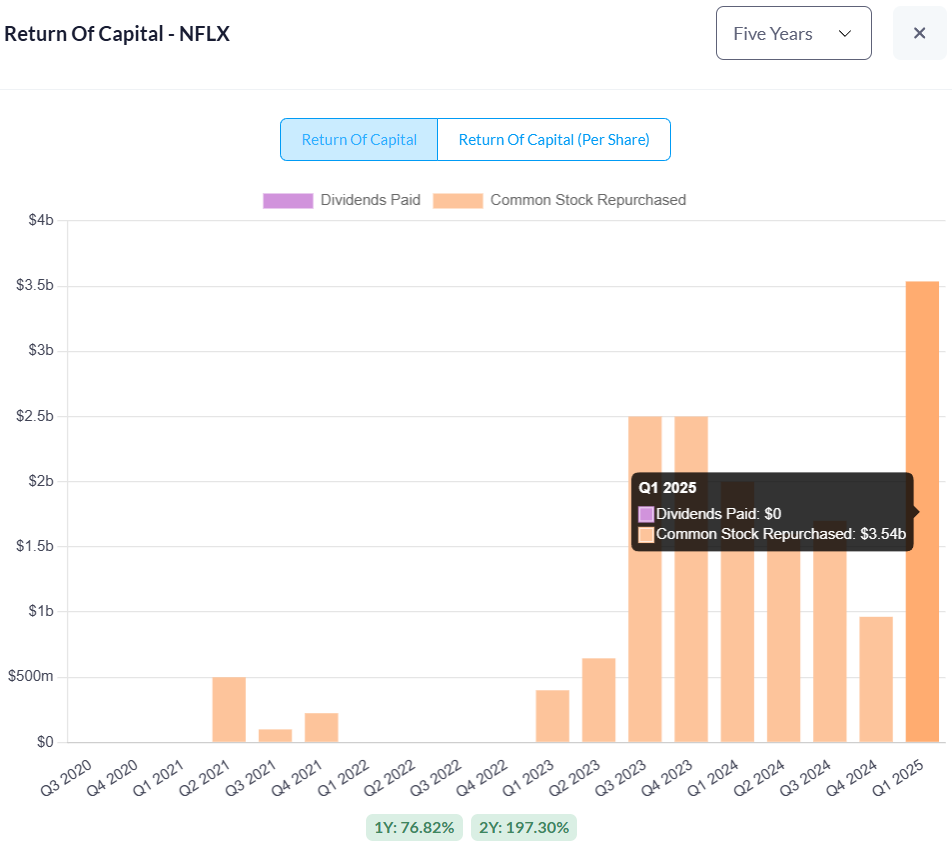Image resolution: width=952 pixels, height=847 pixels.
Task: Click the Q4 2020 axis label
Action: (112, 778)
